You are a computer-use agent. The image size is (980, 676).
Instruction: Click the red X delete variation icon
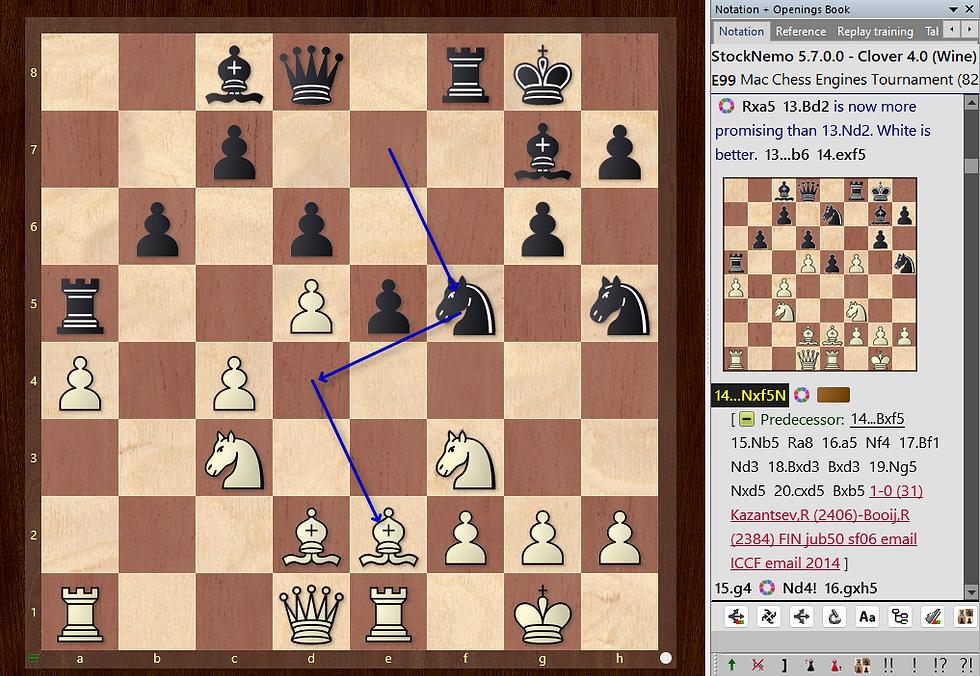(758, 665)
